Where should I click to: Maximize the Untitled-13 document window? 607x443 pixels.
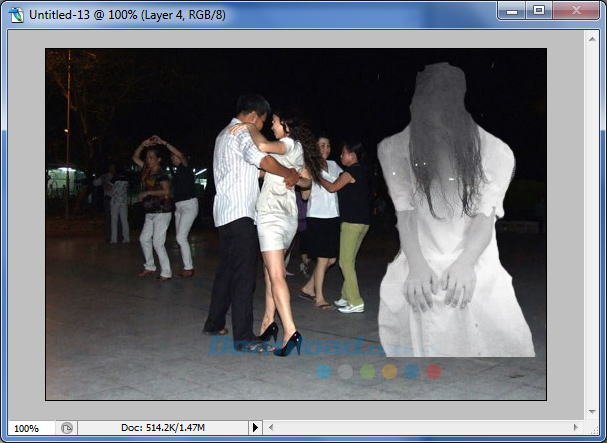click(x=539, y=10)
